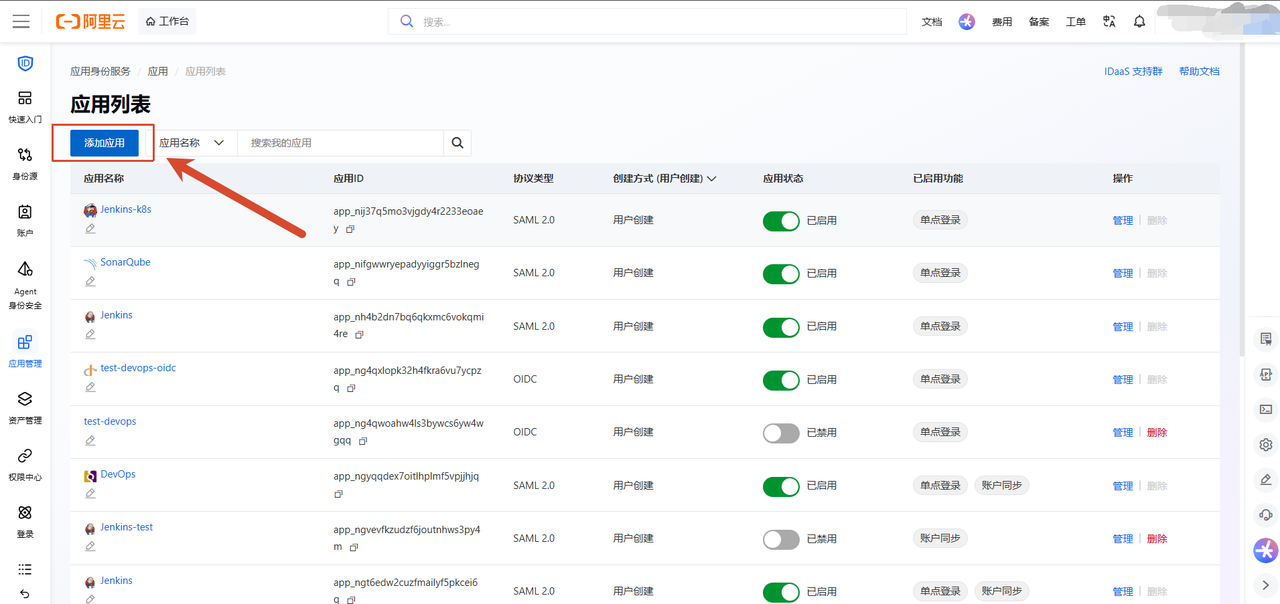
Task: Toggle the Jenkins-k8s application status switch
Action: pyautogui.click(x=781, y=220)
